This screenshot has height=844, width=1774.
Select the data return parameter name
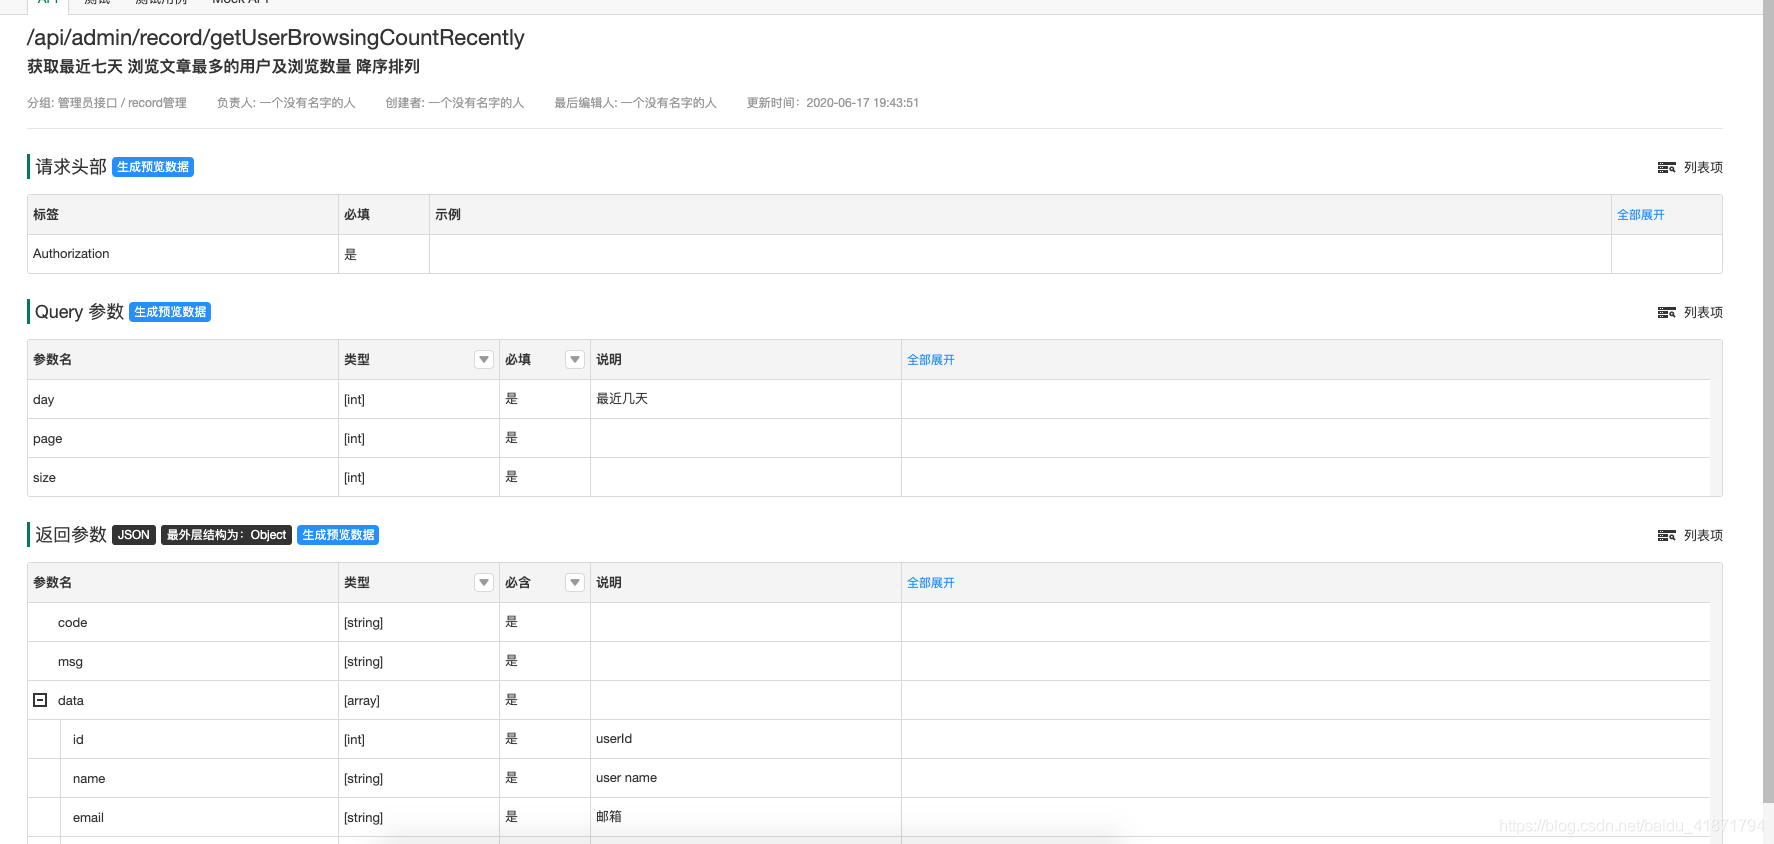71,700
